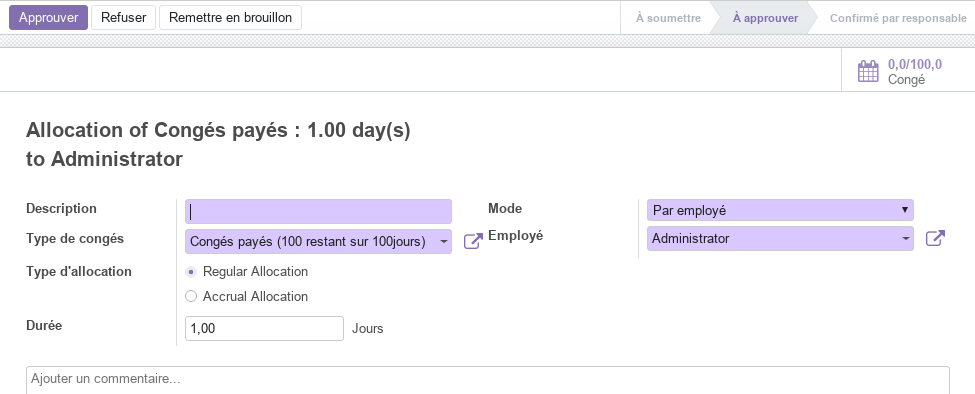Click the allocation title heading text
Viewport: 975px width, 394px height.
[x=218, y=145]
